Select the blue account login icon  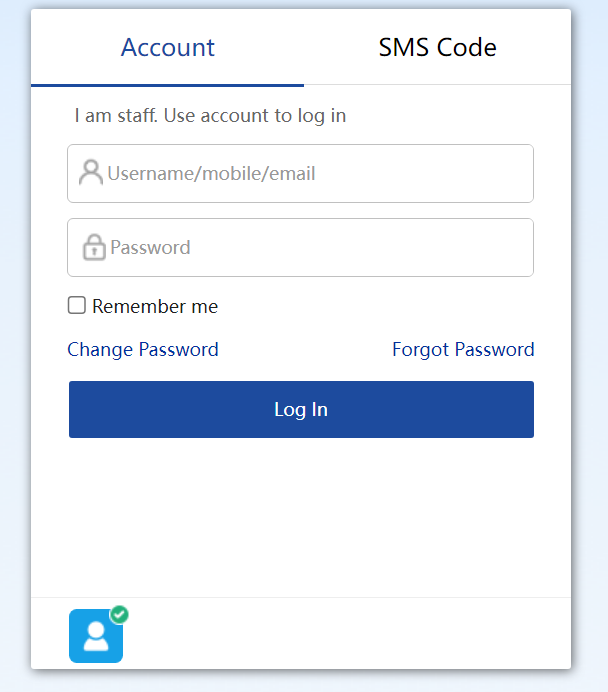(x=95, y=636)
